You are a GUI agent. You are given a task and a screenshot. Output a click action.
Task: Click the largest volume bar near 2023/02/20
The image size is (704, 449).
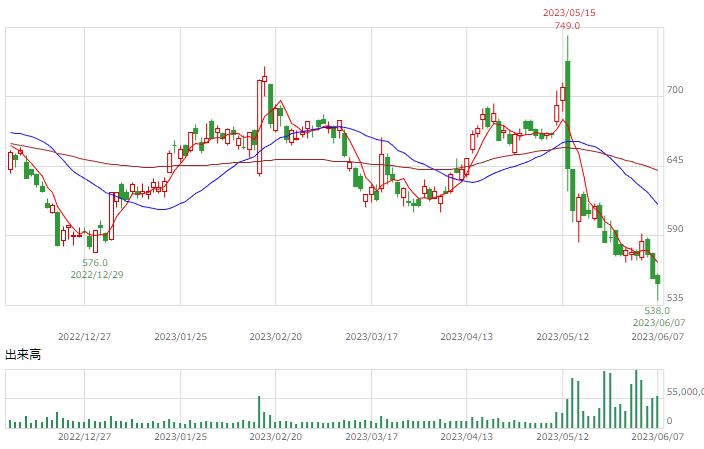(x=259, y=412)
